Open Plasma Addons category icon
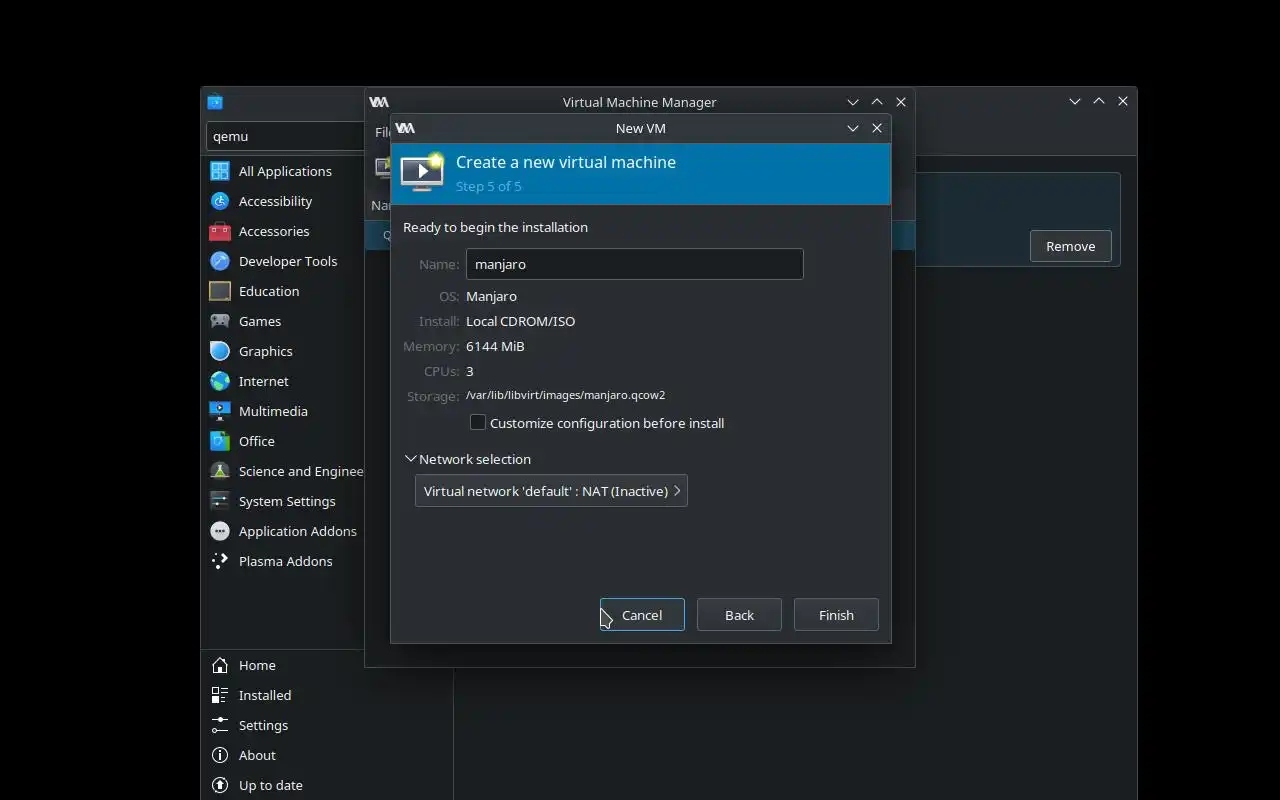The width and height of the screenshot is (1280, 800). [220, 561]
